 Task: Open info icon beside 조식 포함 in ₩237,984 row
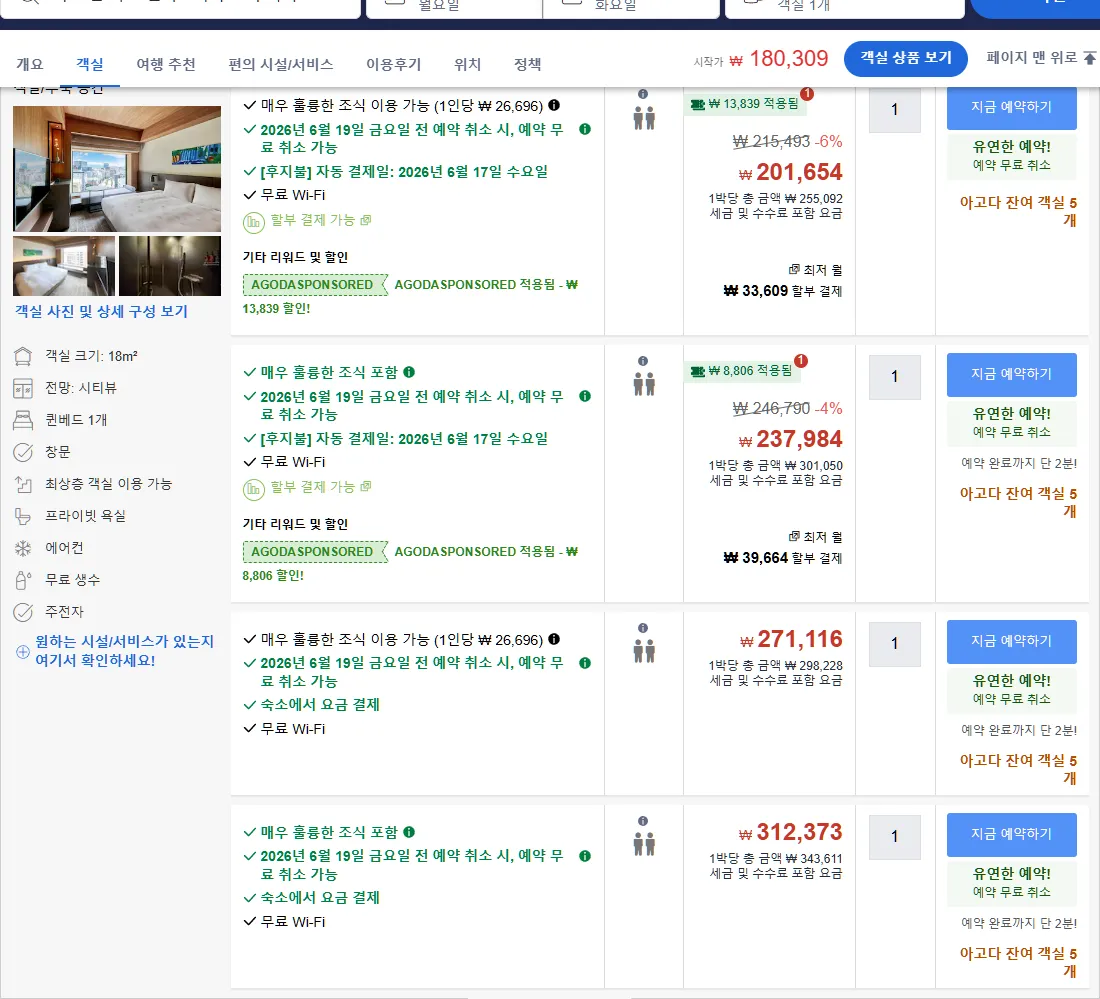(409, 372)
